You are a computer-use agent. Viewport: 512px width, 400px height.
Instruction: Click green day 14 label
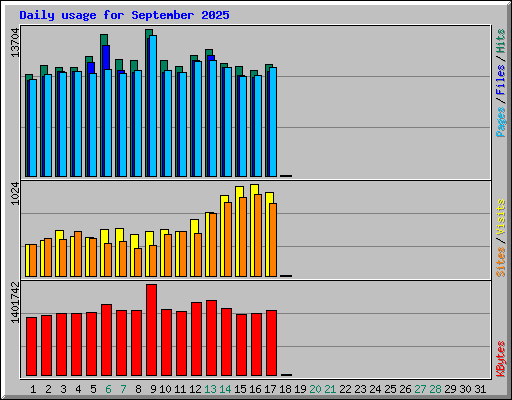tap(225, 389)
